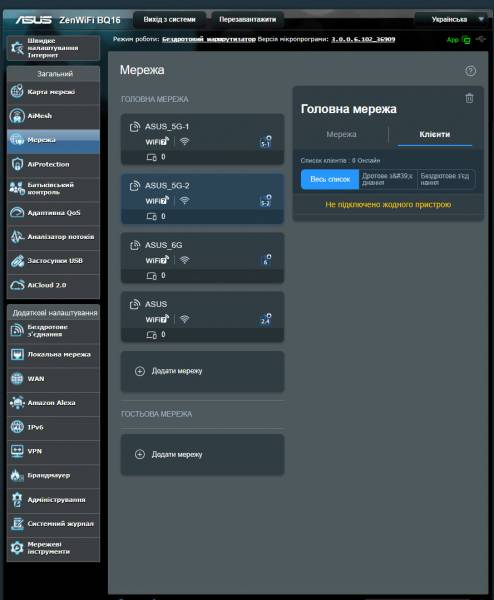
Task: Click the 2.4 band badge on ASUS
Action: pyautogui.click(x=266, y=319)
